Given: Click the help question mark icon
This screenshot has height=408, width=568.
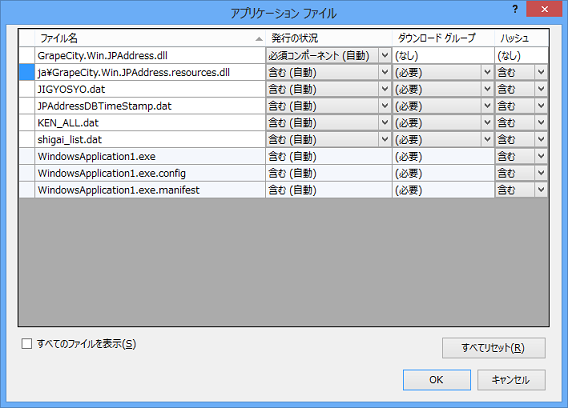Looking at the screenshot, I should tap(515, 9).
